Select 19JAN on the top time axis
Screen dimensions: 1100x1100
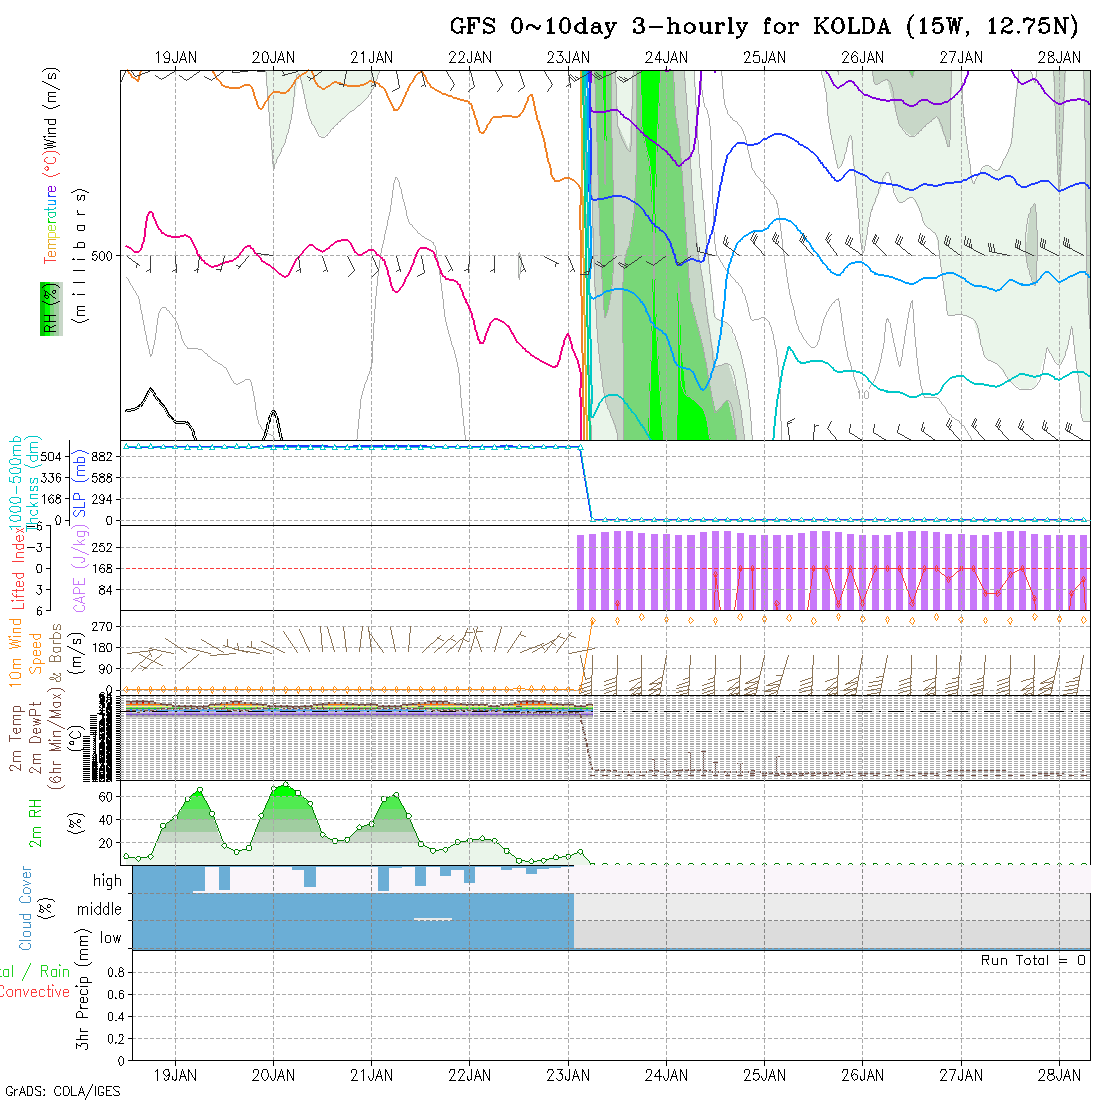(x=176, y=58)
